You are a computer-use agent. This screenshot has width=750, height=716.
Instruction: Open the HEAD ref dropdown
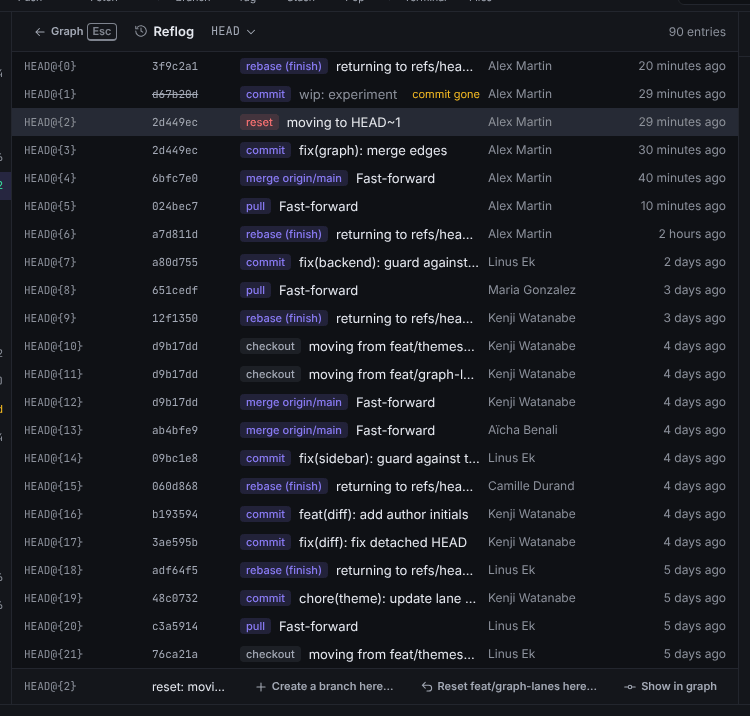pyautogui.click(x=233, y=32)
